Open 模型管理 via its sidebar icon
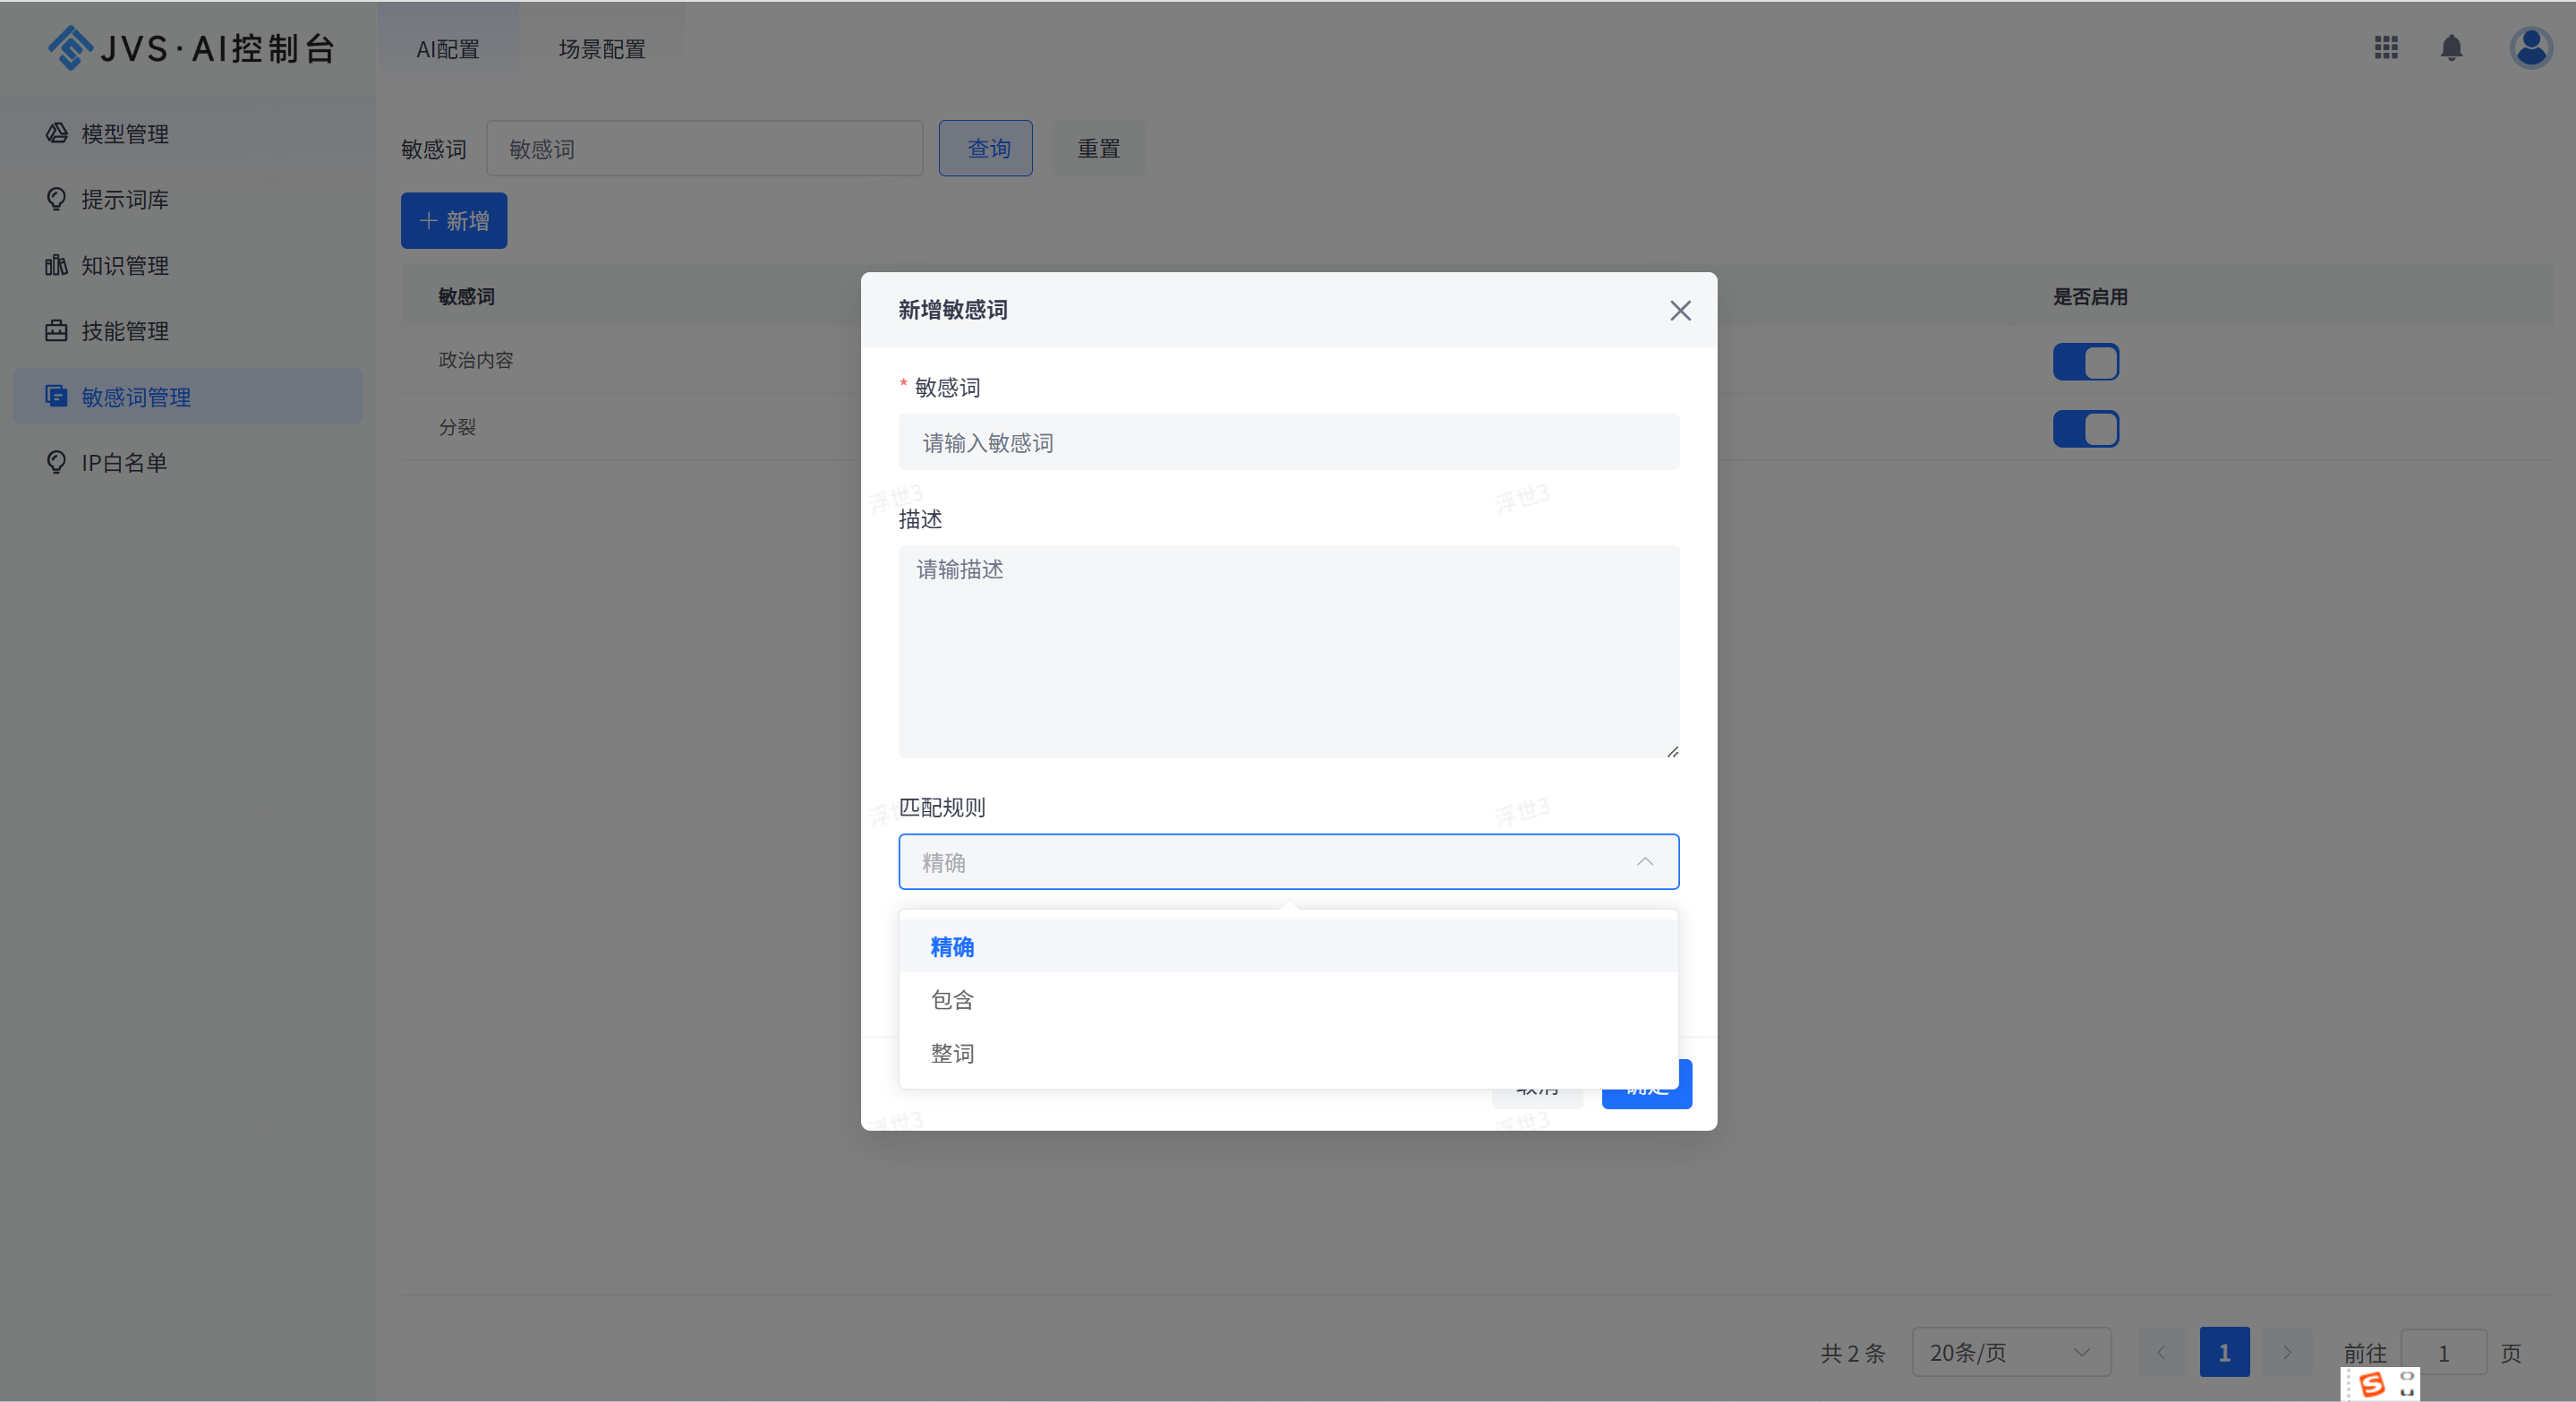 tap(57, 133)
